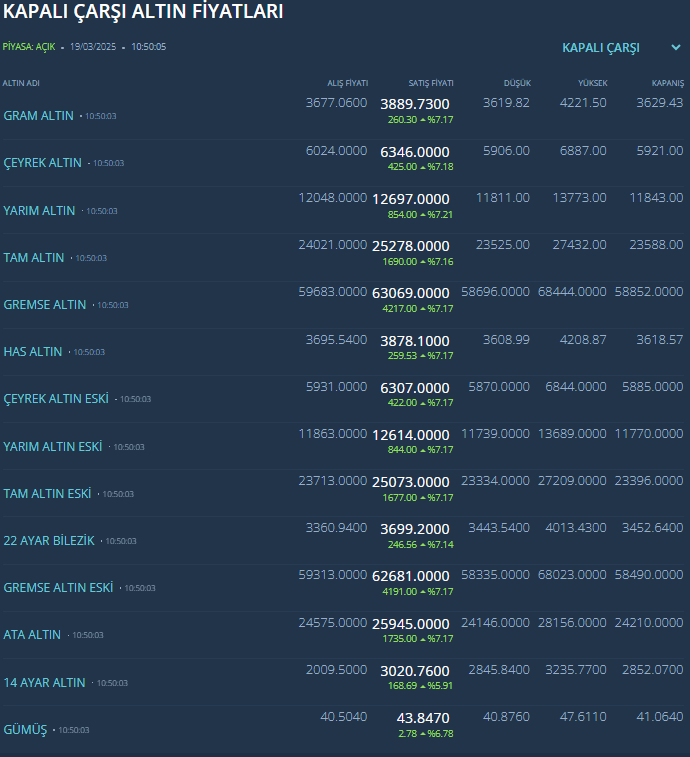This screenshot has height=757, width=690.
Task: Open the HAS ALTIN link
Action: click(33, 351)
